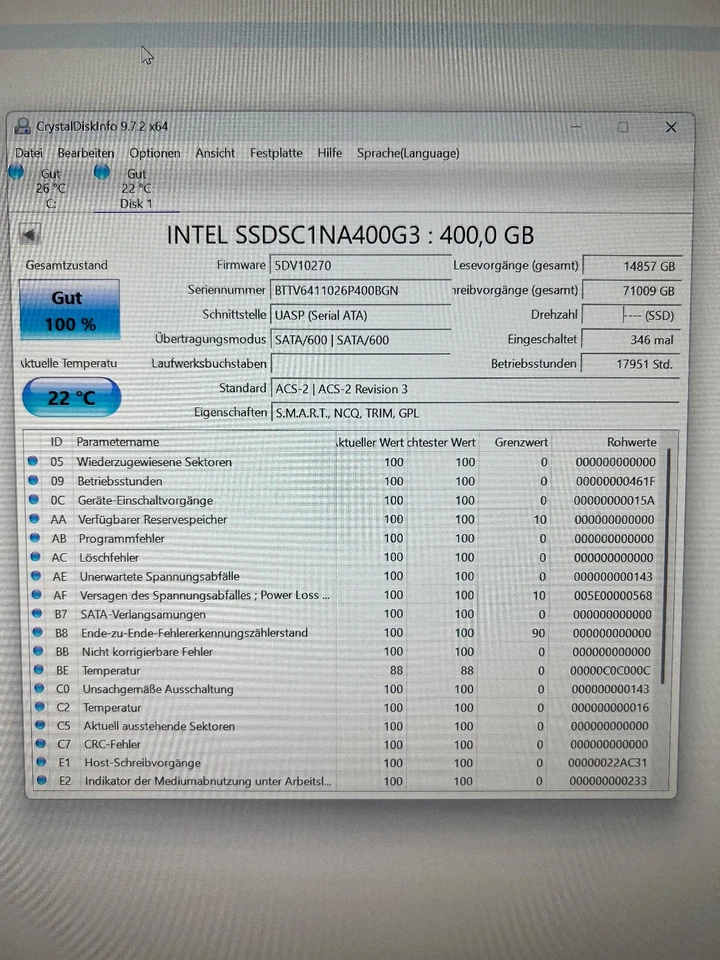Click the Betriebsstunden value 17951 Std.
Screen dimensions: 720x960
629,364
